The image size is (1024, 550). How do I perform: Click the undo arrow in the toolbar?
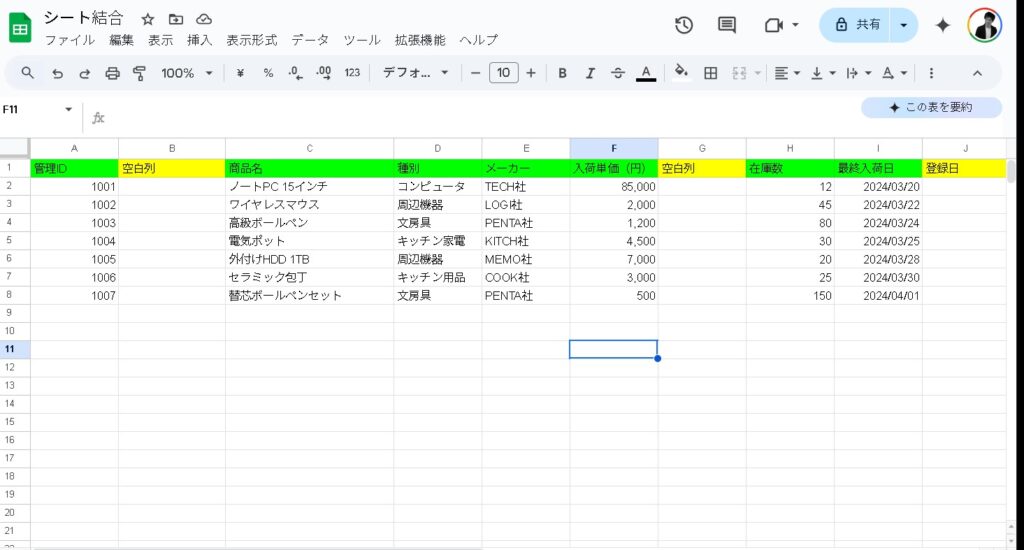[57, 73]
